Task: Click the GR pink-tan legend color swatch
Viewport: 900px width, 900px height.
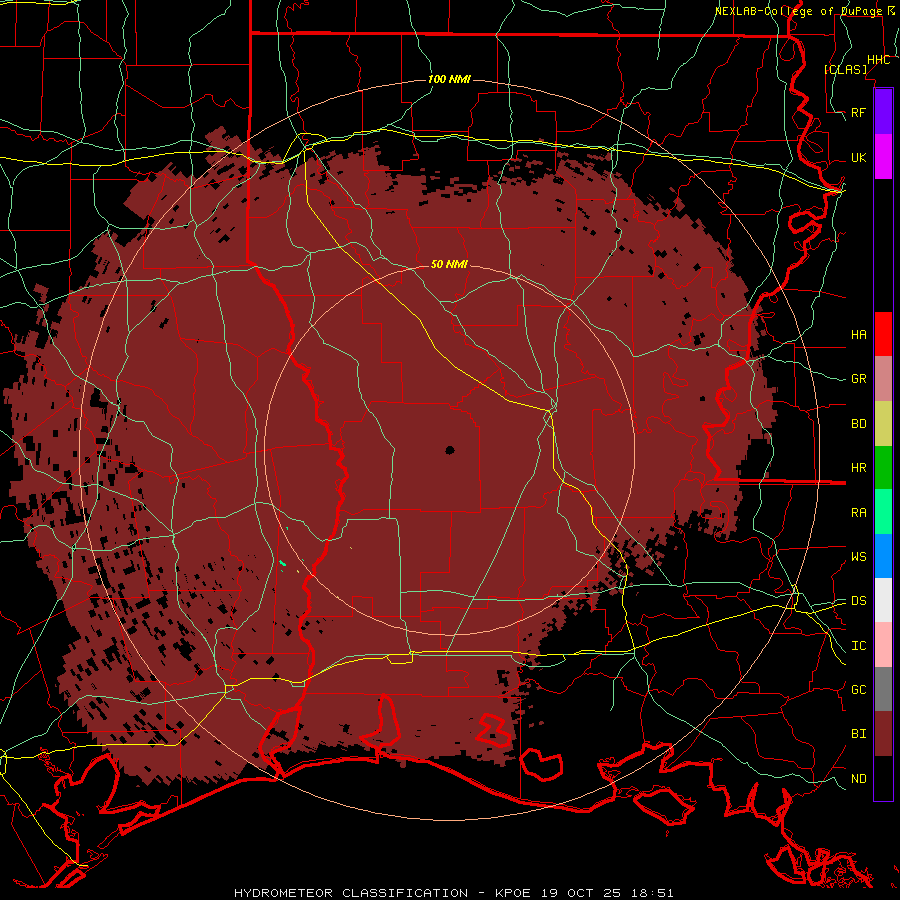Action: click(x=883, y=379)
